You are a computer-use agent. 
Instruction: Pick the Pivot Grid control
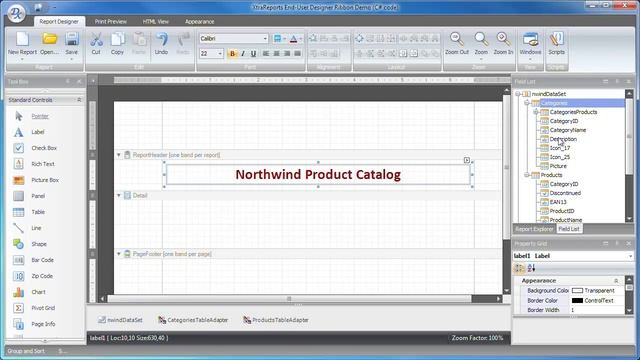(43, 308)
